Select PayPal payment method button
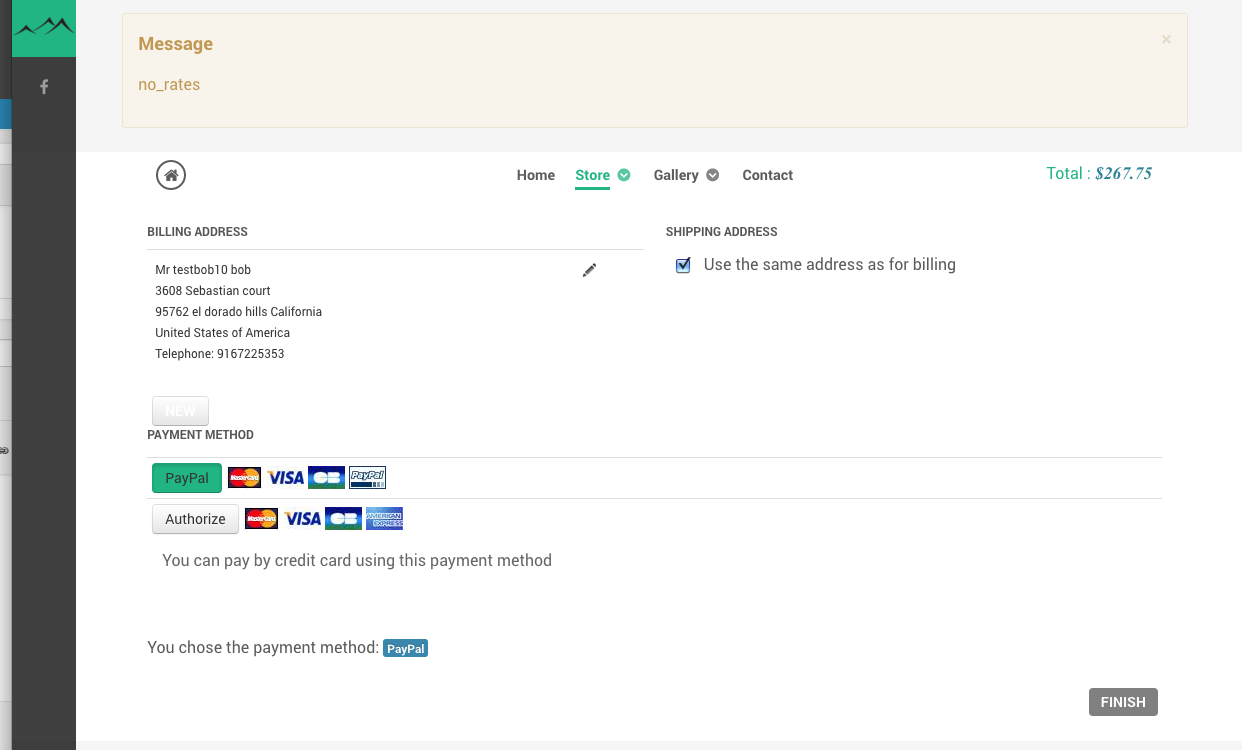Image resolution: width=1242 pixels, height=750 pixels. point(187,478)
